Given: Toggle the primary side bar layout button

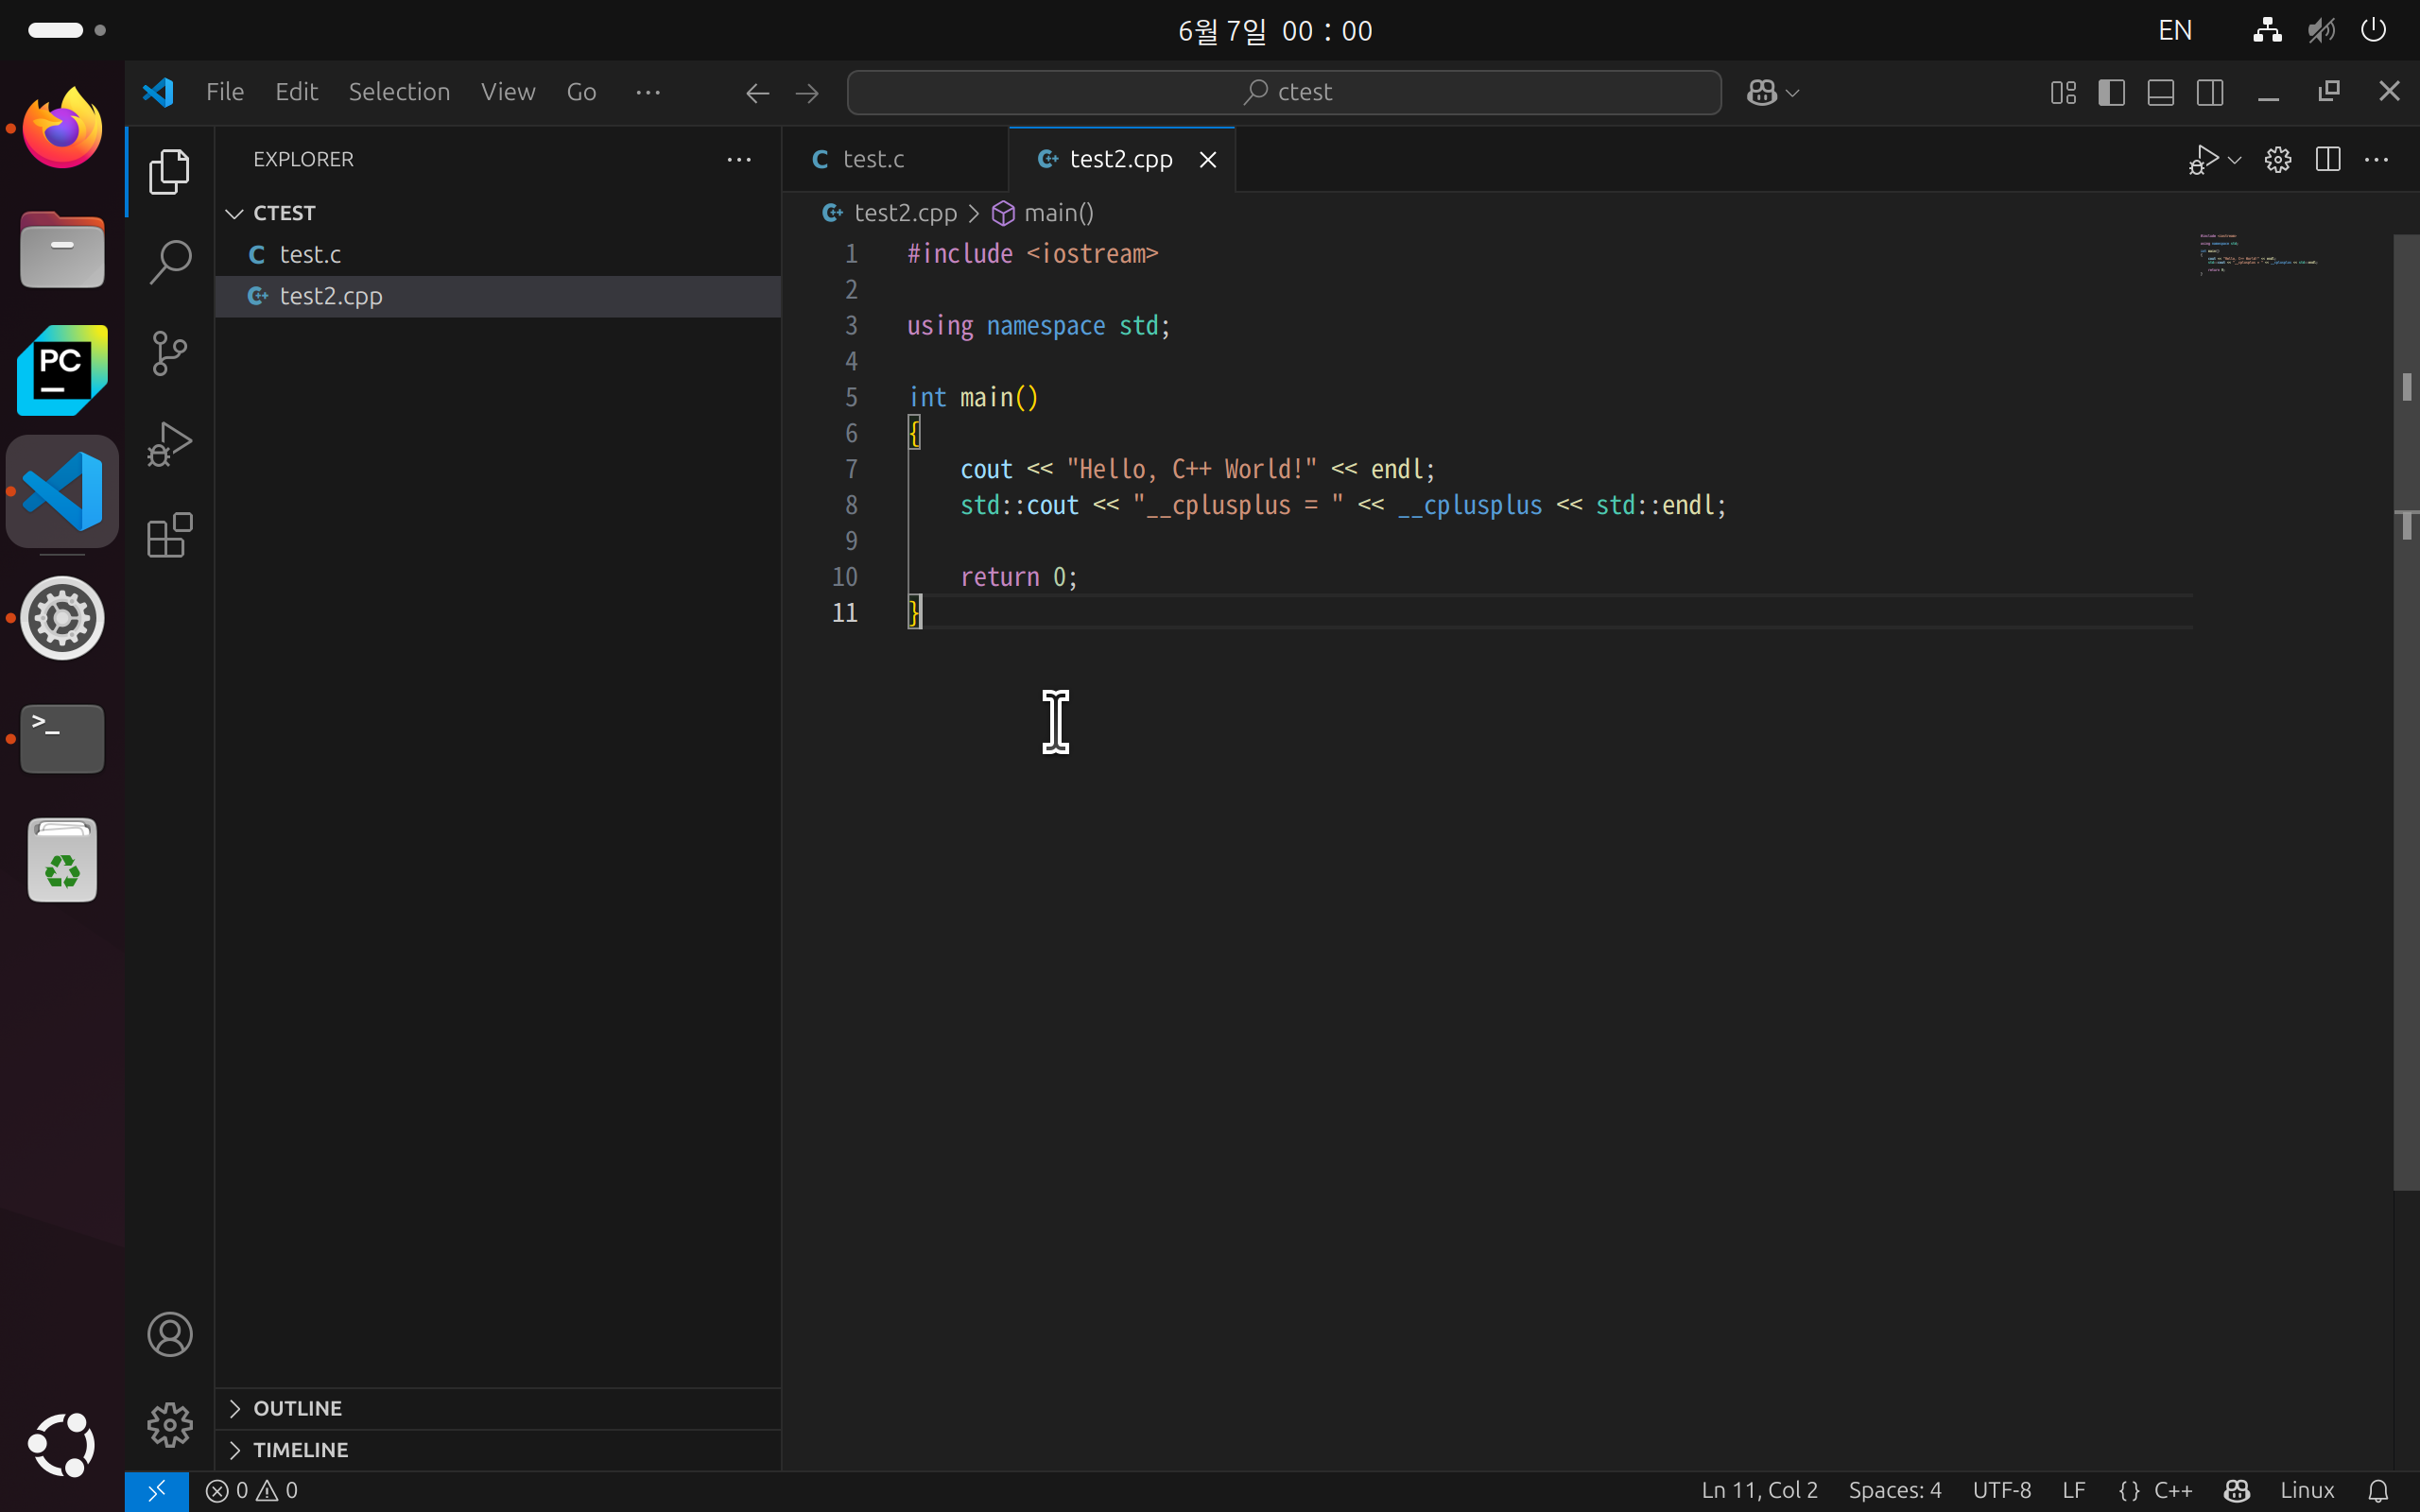Looking at the screenshot, I should point(2111,92).
